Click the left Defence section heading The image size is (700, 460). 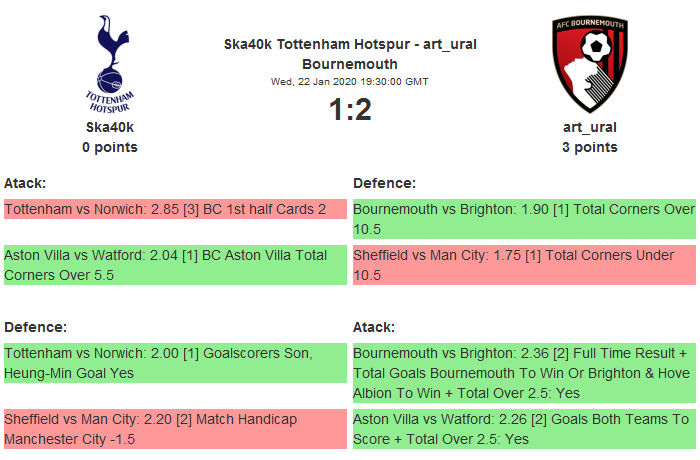click(x=35, y=327)
